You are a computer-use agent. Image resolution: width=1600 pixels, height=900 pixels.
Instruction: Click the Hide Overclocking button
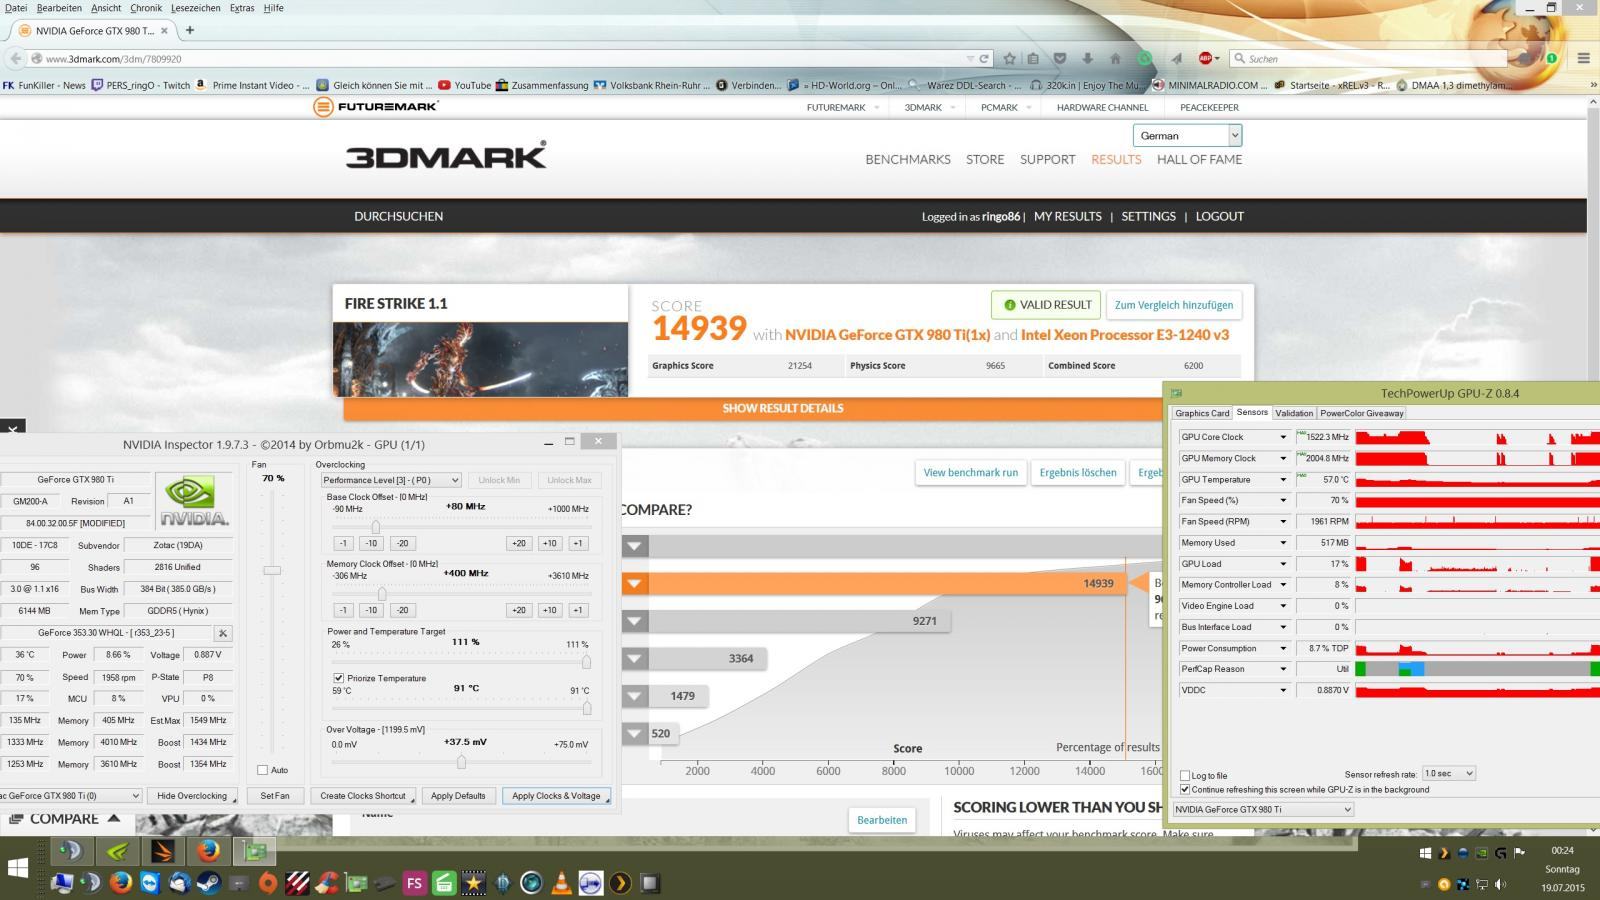point(192,796)
